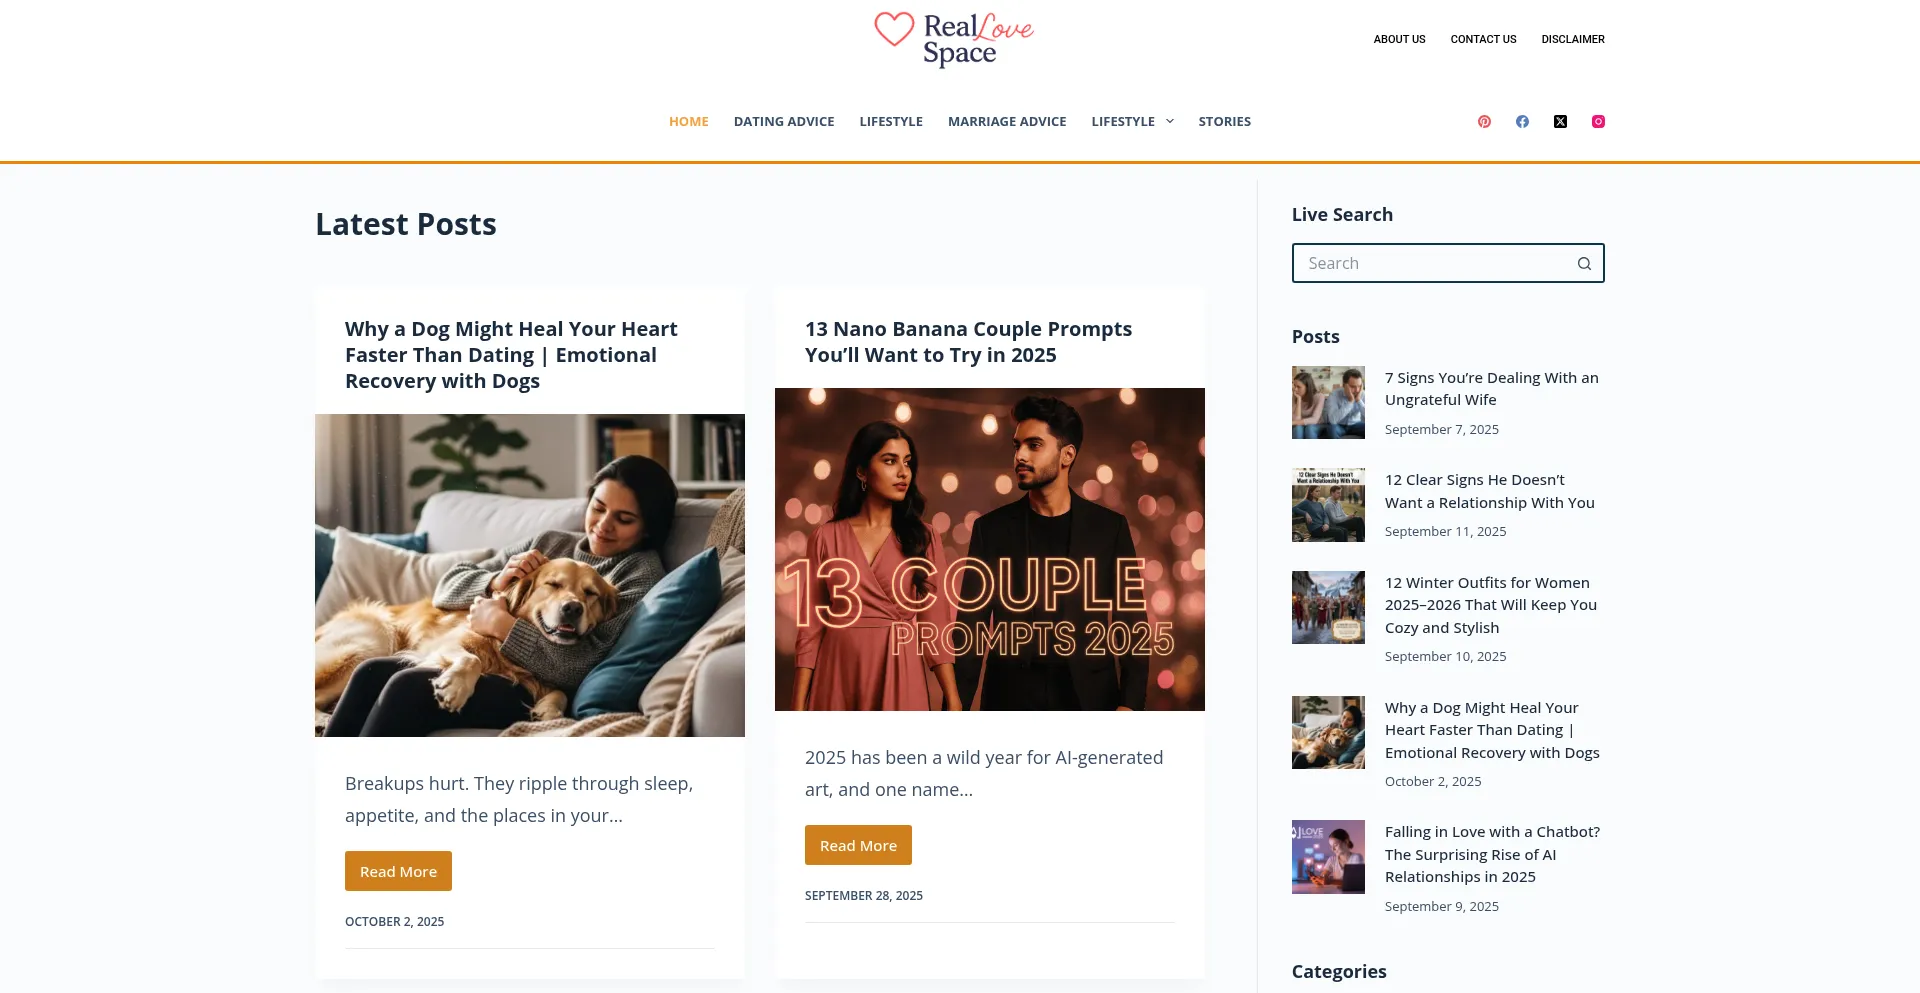Screen dimensions: 1920x993
Task: Open the Instagram social icon
Action: 1598,121
